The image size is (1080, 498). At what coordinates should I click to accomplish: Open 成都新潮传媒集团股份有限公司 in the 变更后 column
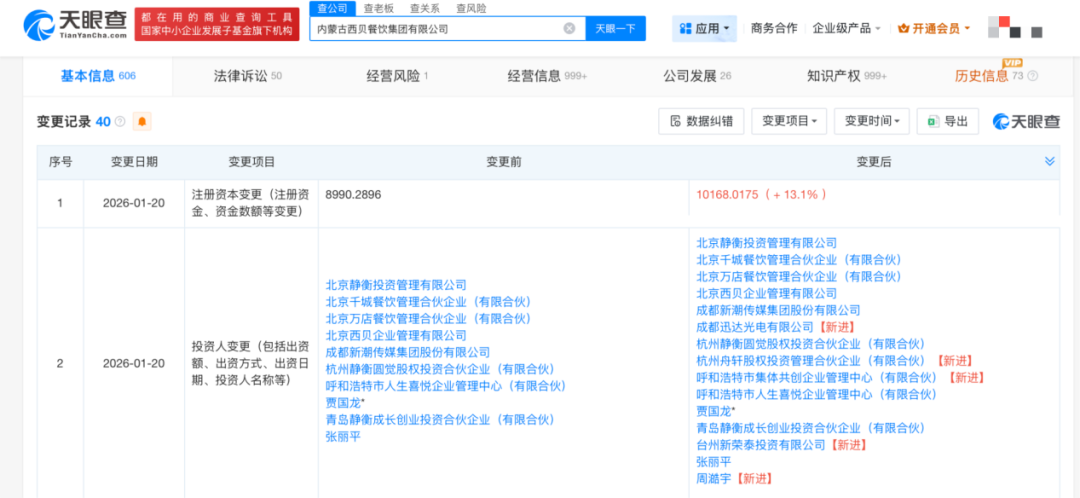pyautogui.click(x=778, y=310)
